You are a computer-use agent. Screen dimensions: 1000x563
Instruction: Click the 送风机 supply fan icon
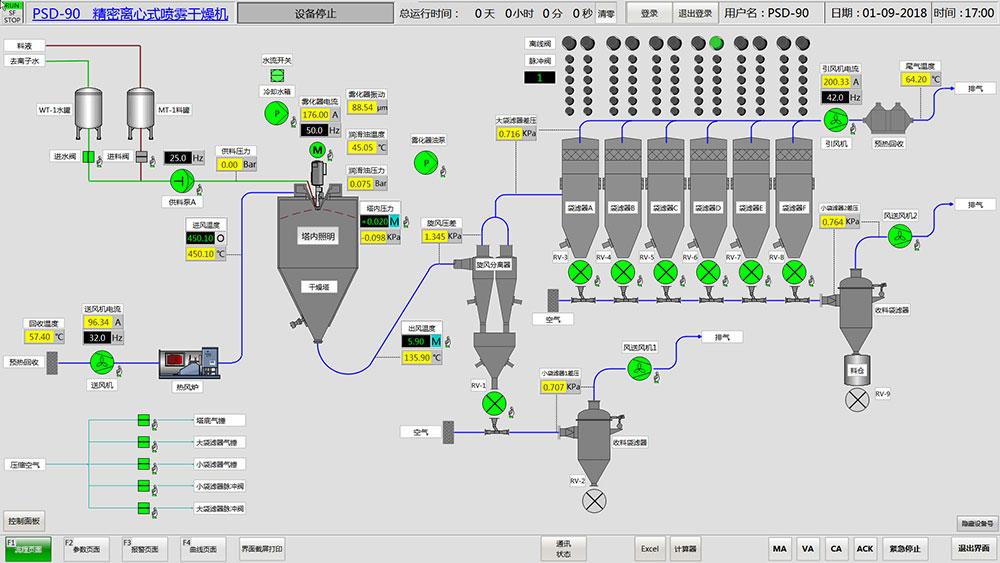(x=101, y=361)
